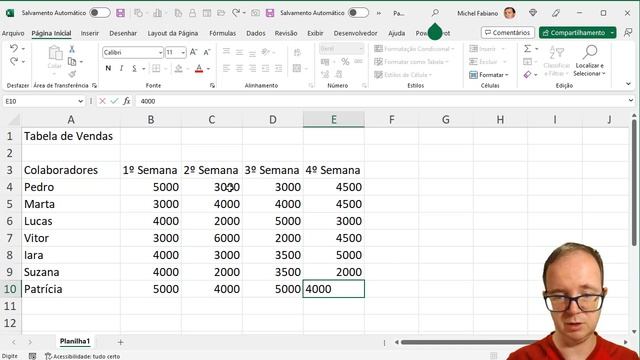This screenshot has width=640, height=360.
Task: Open the Copy options dropdown arrow
Action: pyautogui.click(x=81, y=62)
